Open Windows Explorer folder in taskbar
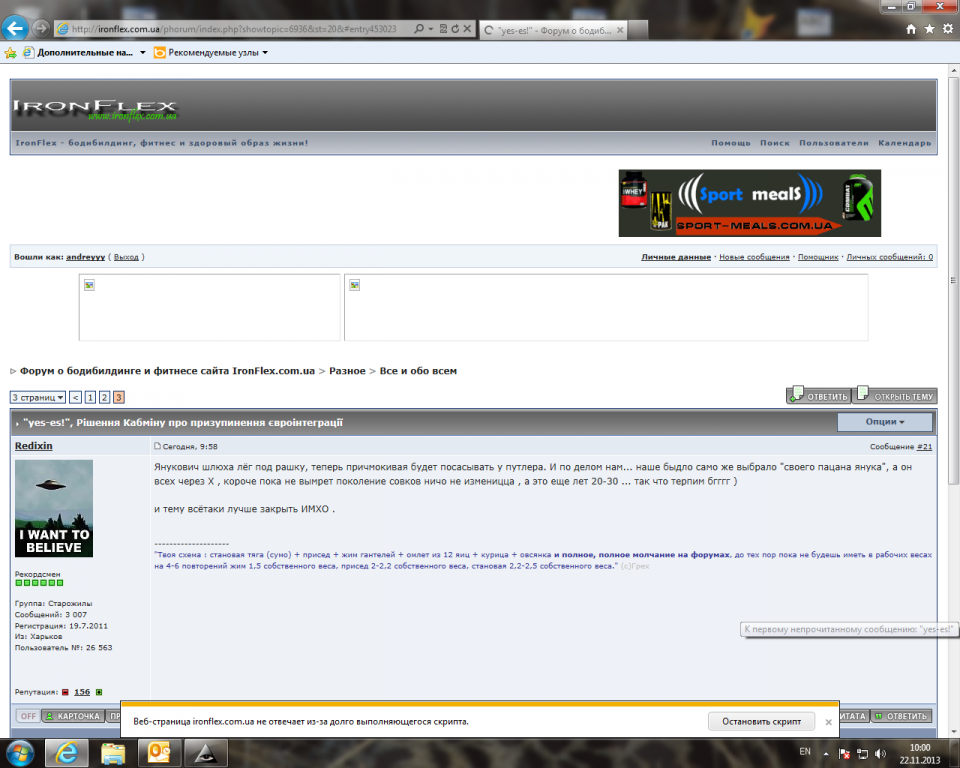This screenshot has width=960, height=768. (113, 752)
